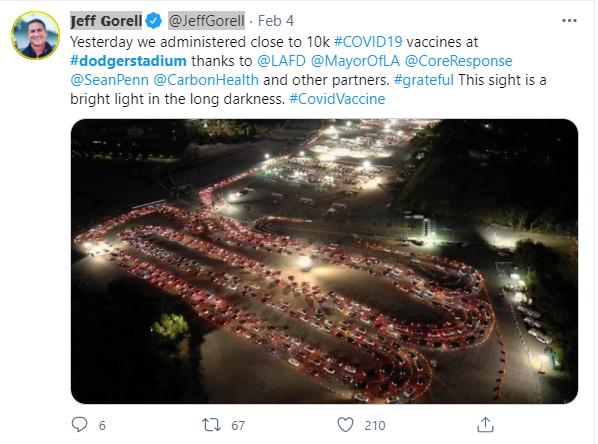
Task: Visit the @CarbonHealth mention
Action: (x=206, y=80)
